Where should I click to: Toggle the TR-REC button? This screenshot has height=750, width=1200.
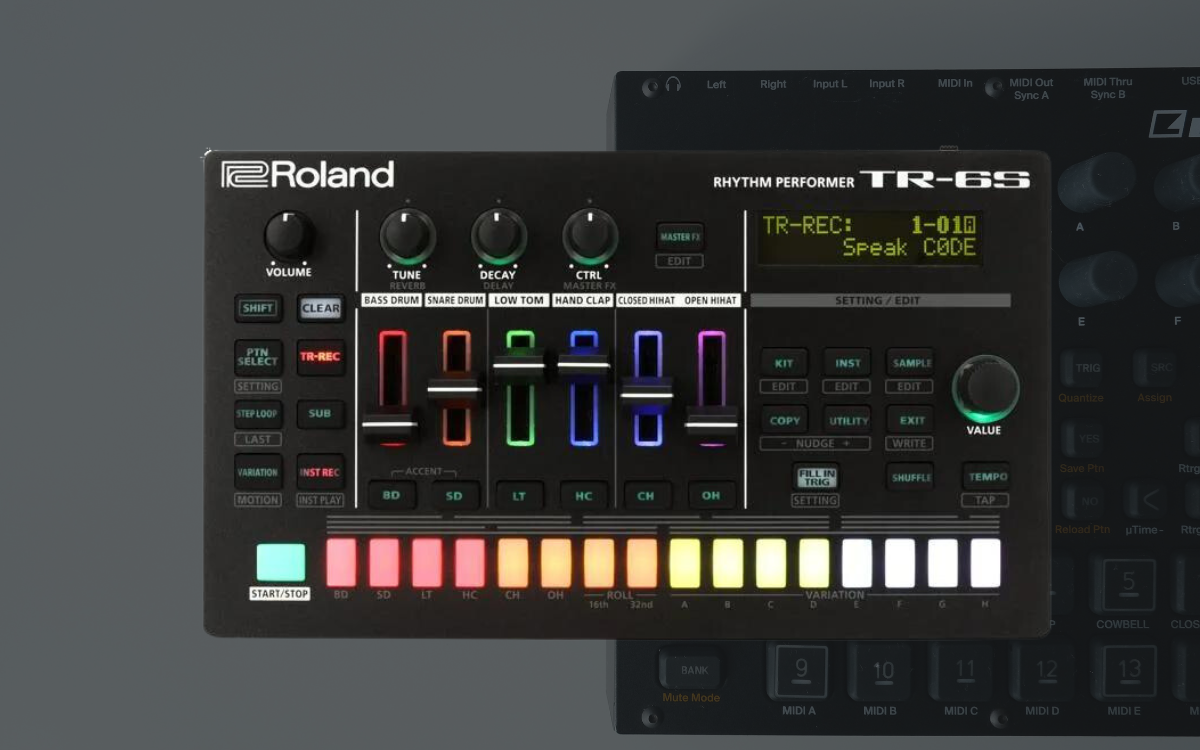(x=320, y=357)
